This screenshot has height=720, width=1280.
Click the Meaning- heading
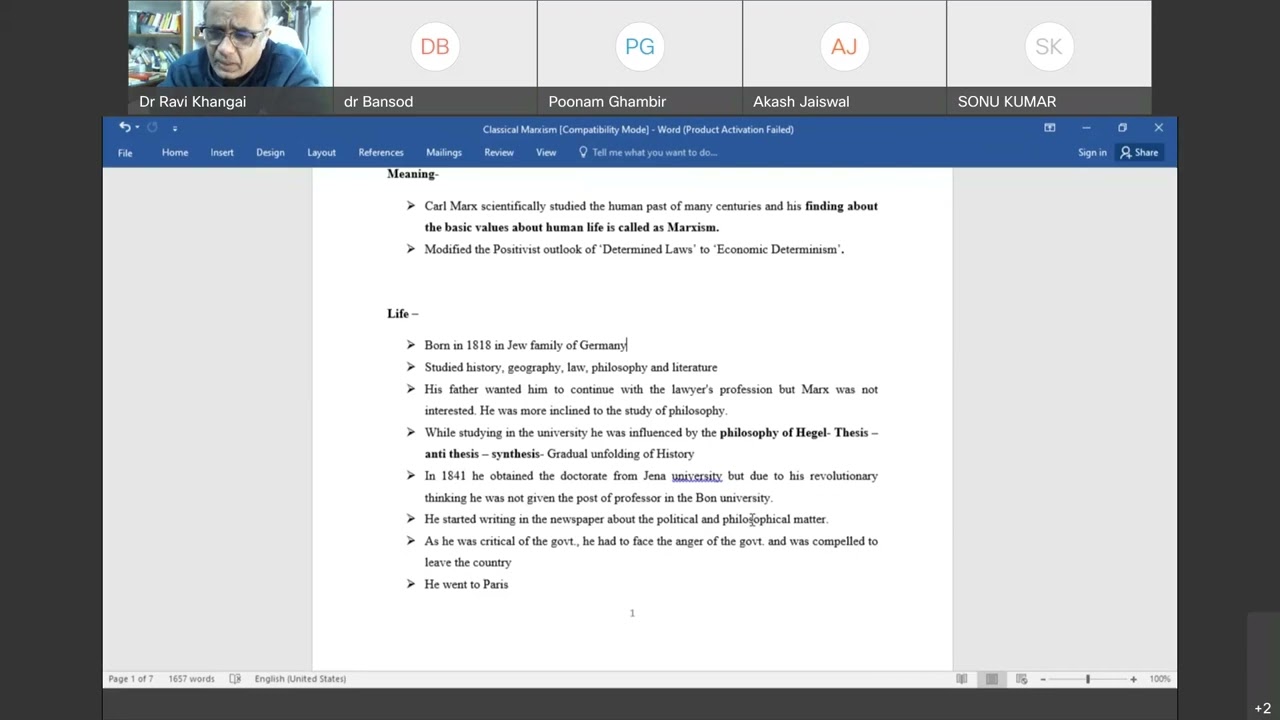pyautogui.click(x=413, y=174)
